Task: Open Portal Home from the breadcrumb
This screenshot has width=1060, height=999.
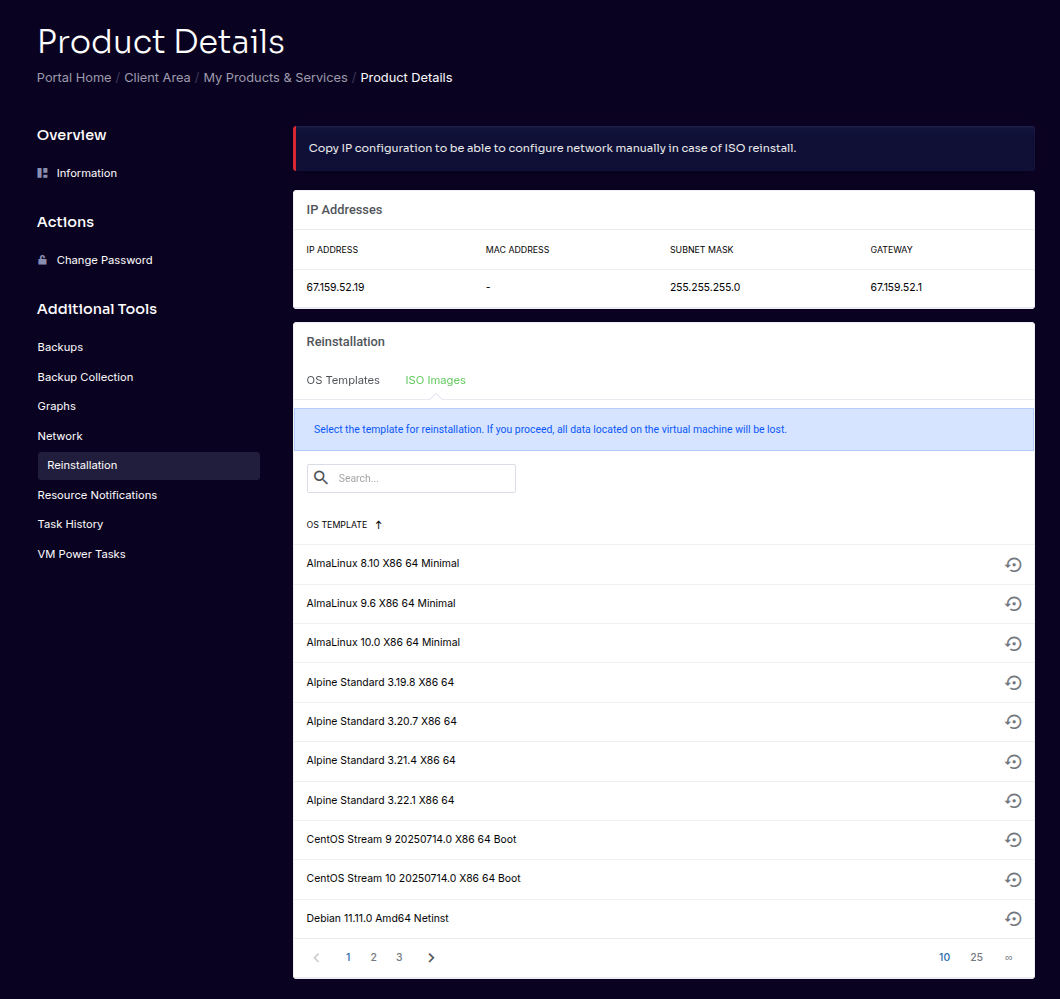Action: click(x=73, y=77)
